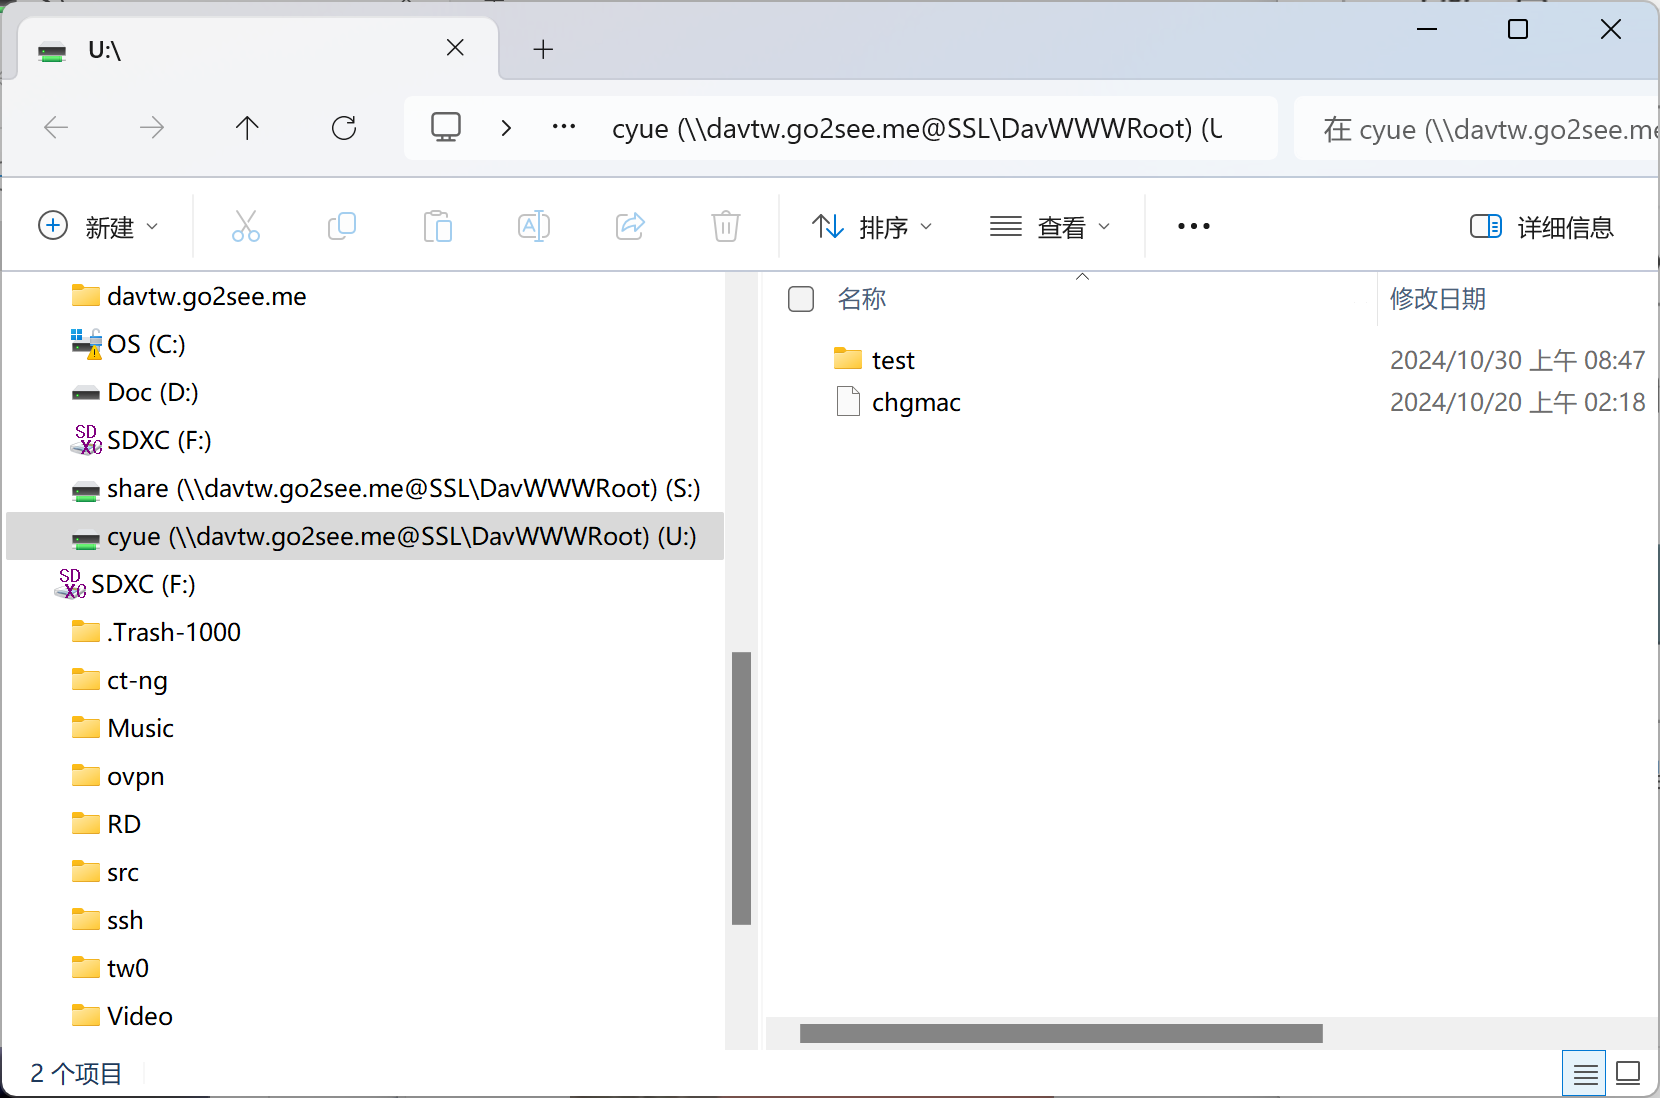Click the Share icon in toolbar

pos(630,227)
